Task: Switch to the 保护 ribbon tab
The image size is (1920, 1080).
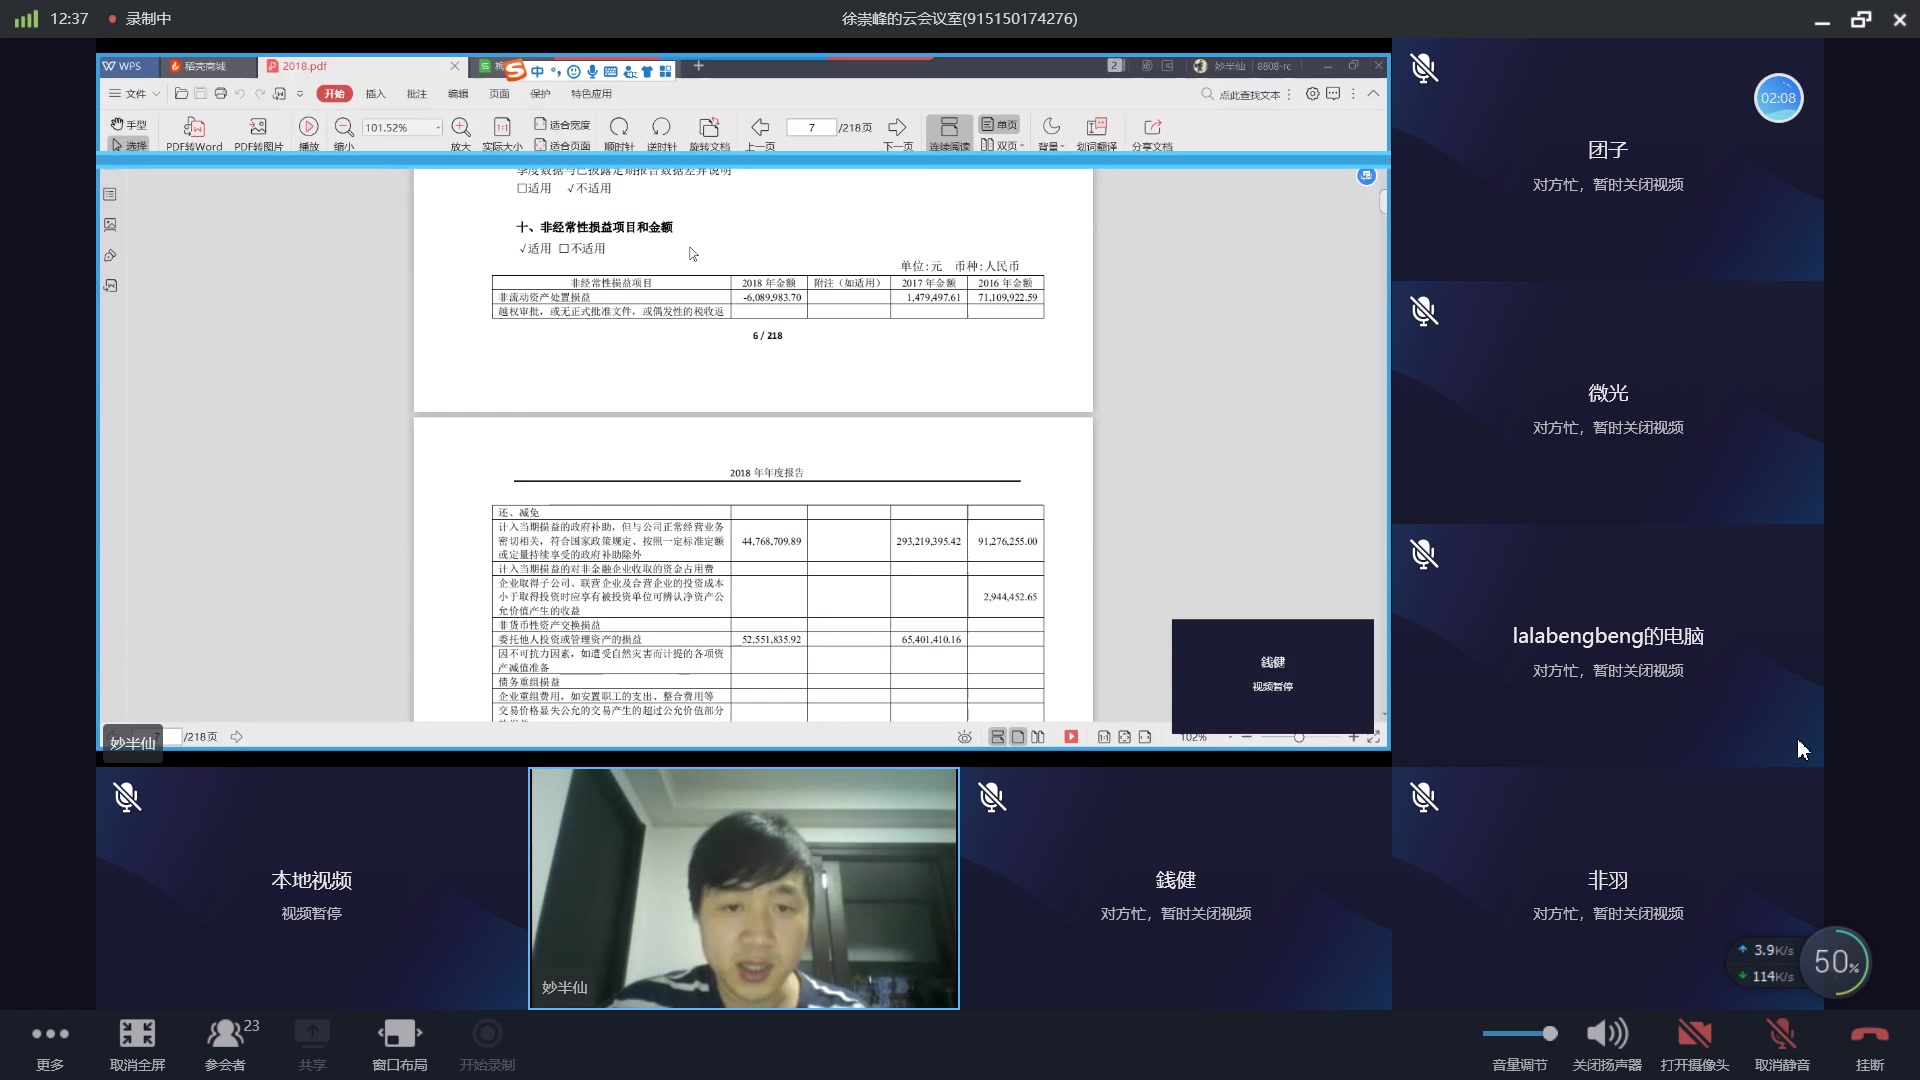Action: click(x=540, y=94)
